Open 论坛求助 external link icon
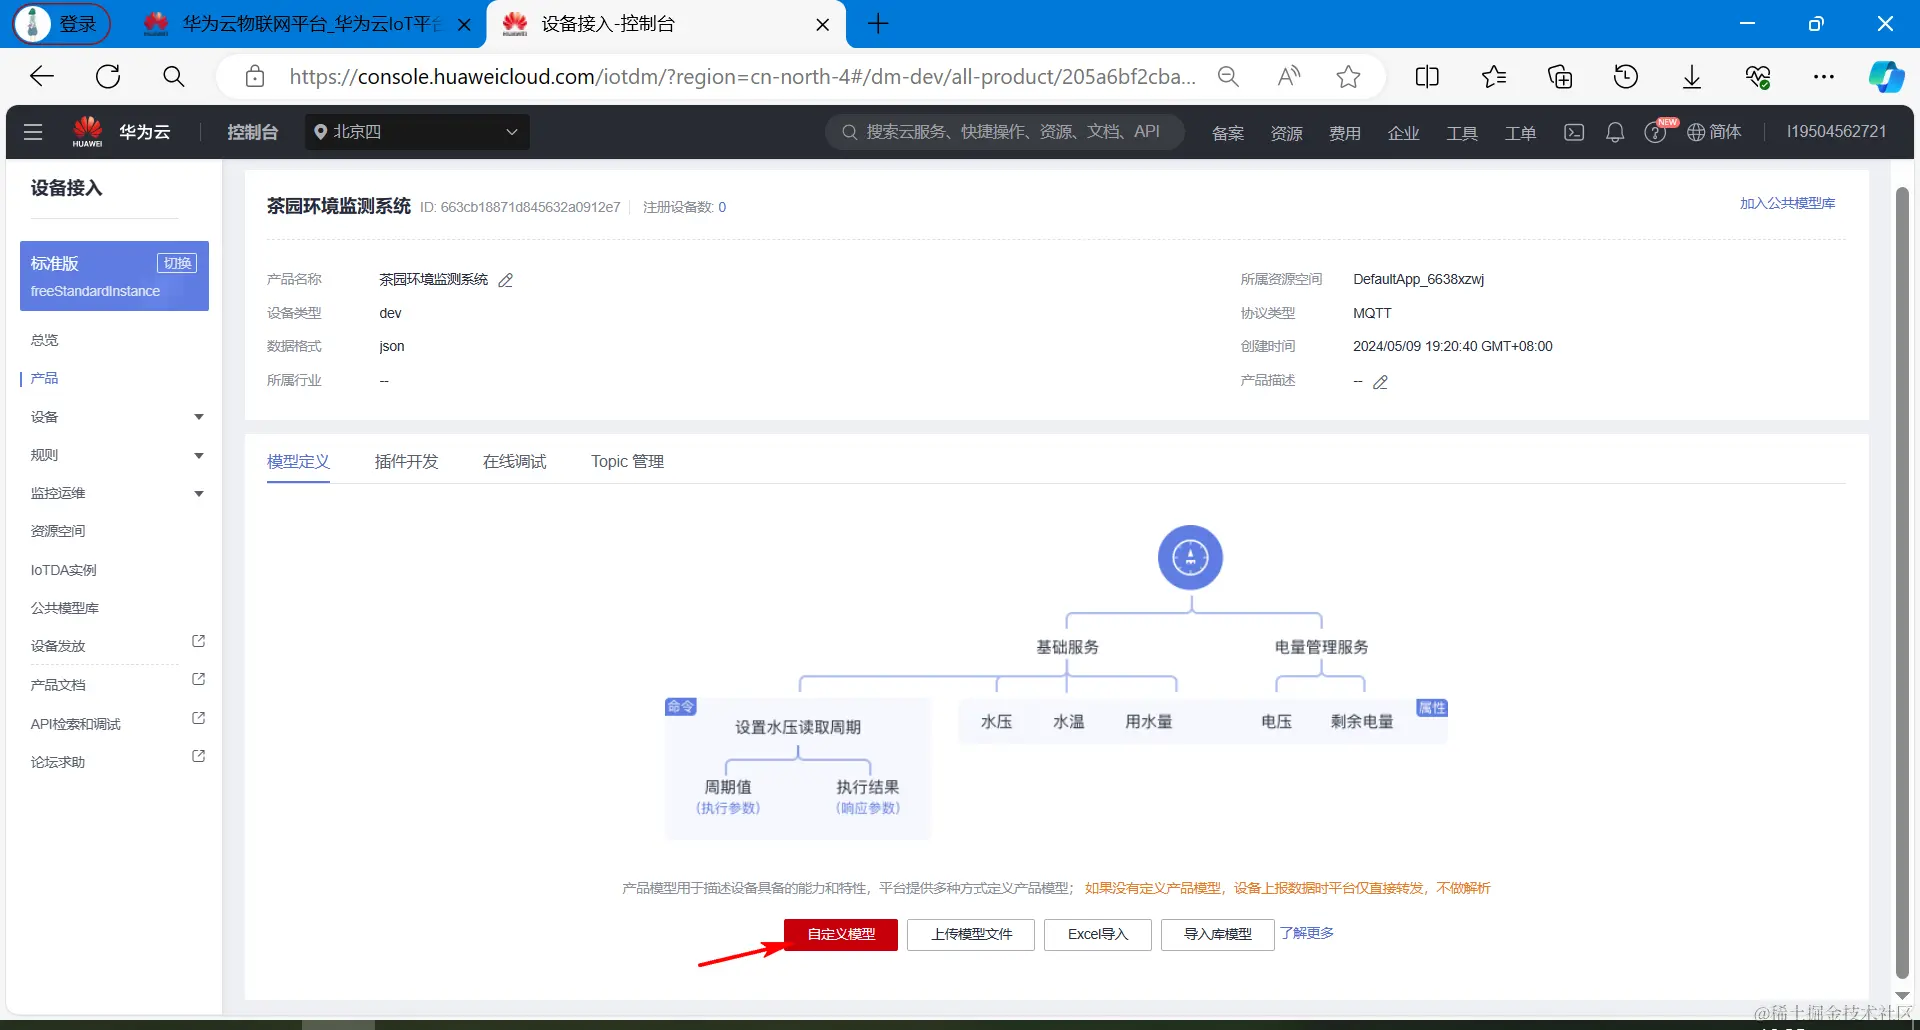This screenshot has height=1030, width=1920. pos(198,756)
